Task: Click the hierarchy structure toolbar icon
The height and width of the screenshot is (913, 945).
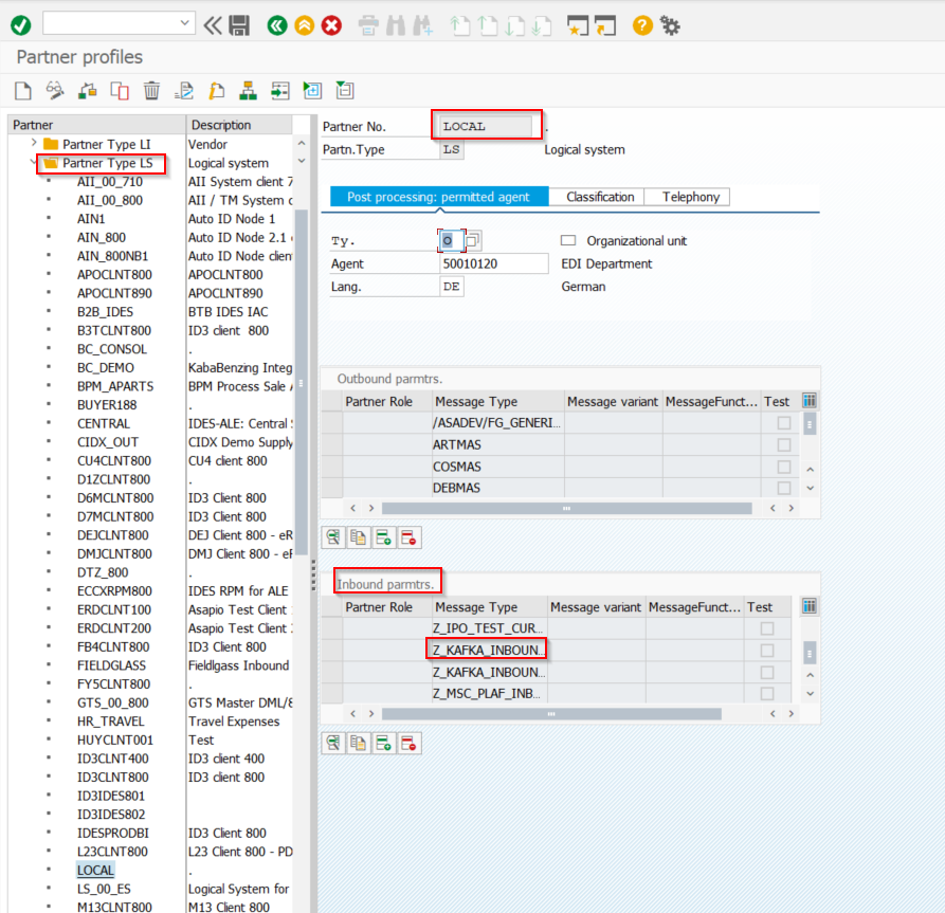Action: click(x=248, y=91)
